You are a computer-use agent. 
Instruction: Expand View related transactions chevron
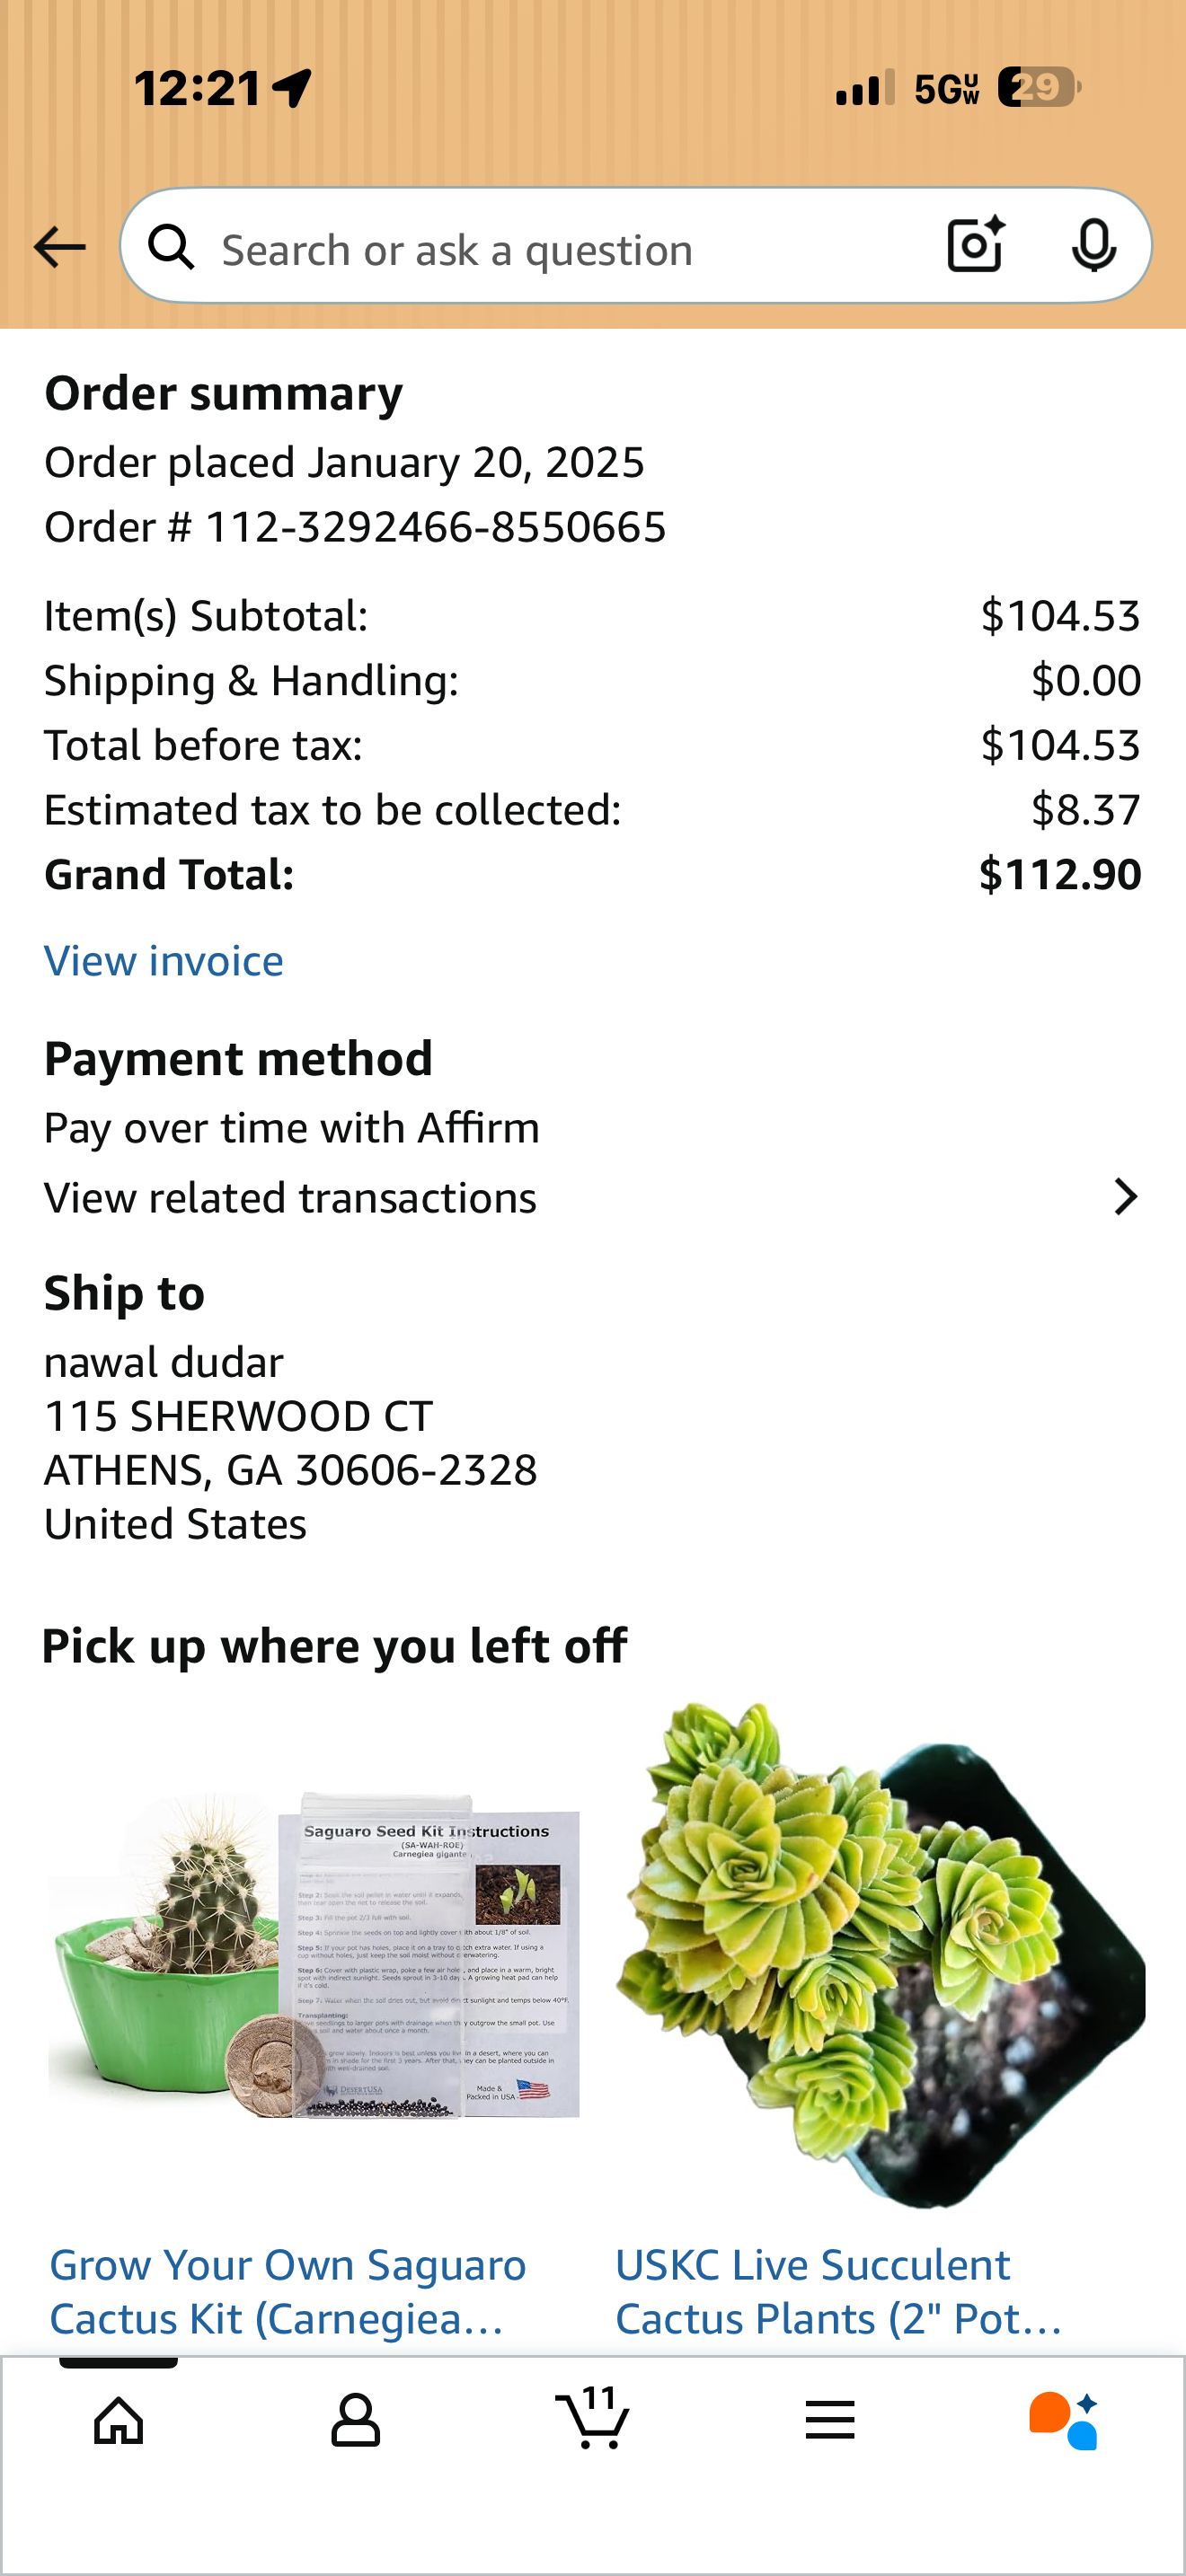pos(1126,1197)
